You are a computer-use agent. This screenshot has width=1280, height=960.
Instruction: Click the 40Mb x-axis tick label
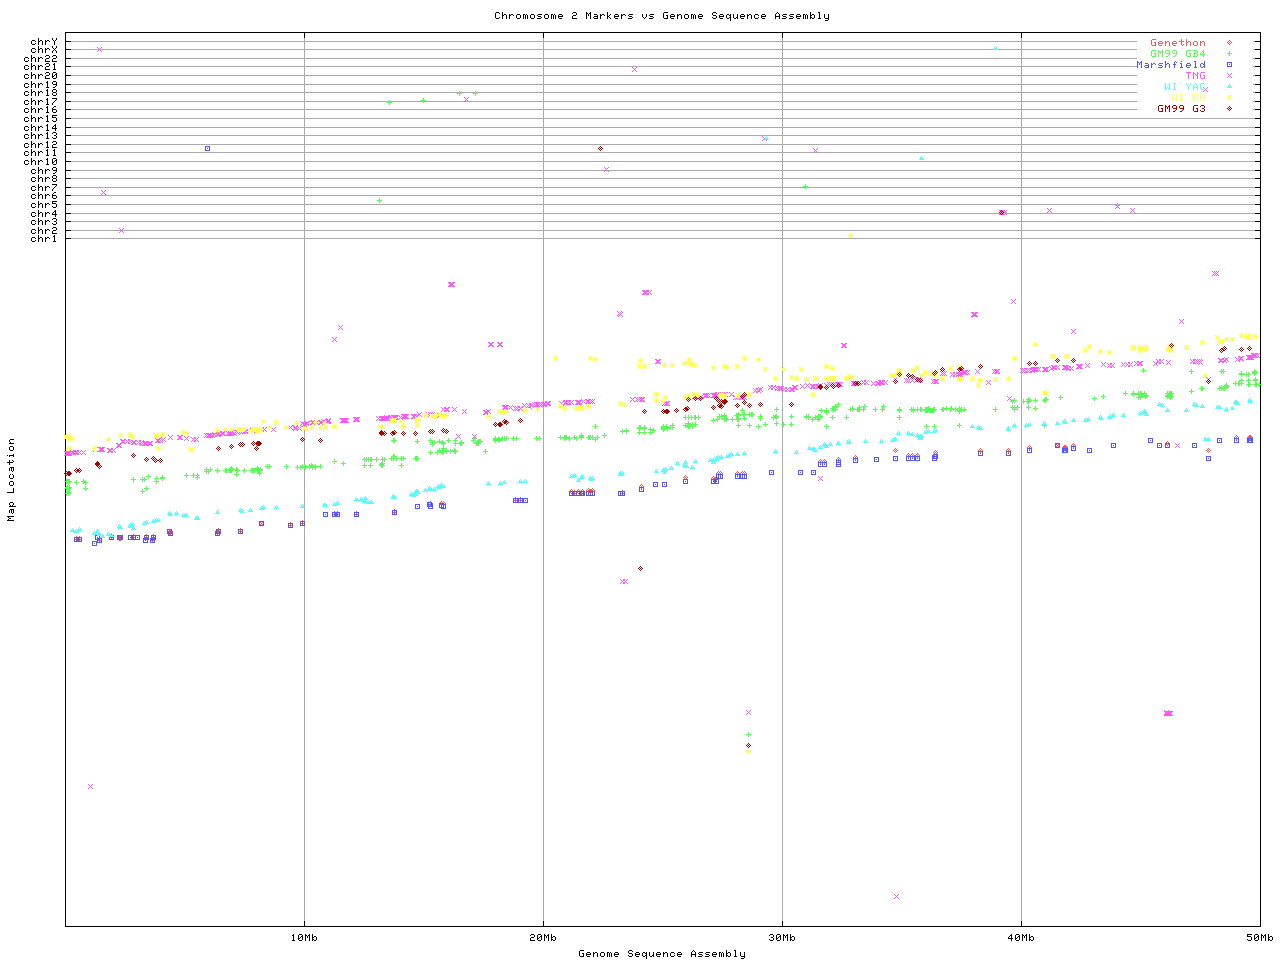coord(1021,937)
